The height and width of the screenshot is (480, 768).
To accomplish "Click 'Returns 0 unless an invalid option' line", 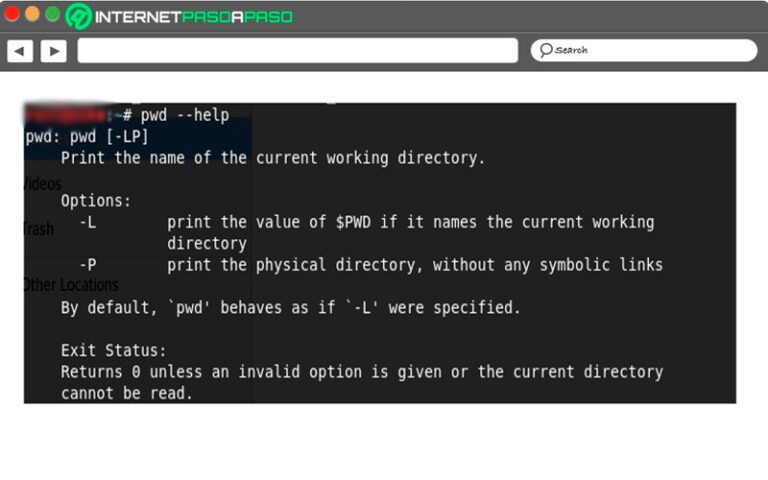I will [x=362, y=372].
